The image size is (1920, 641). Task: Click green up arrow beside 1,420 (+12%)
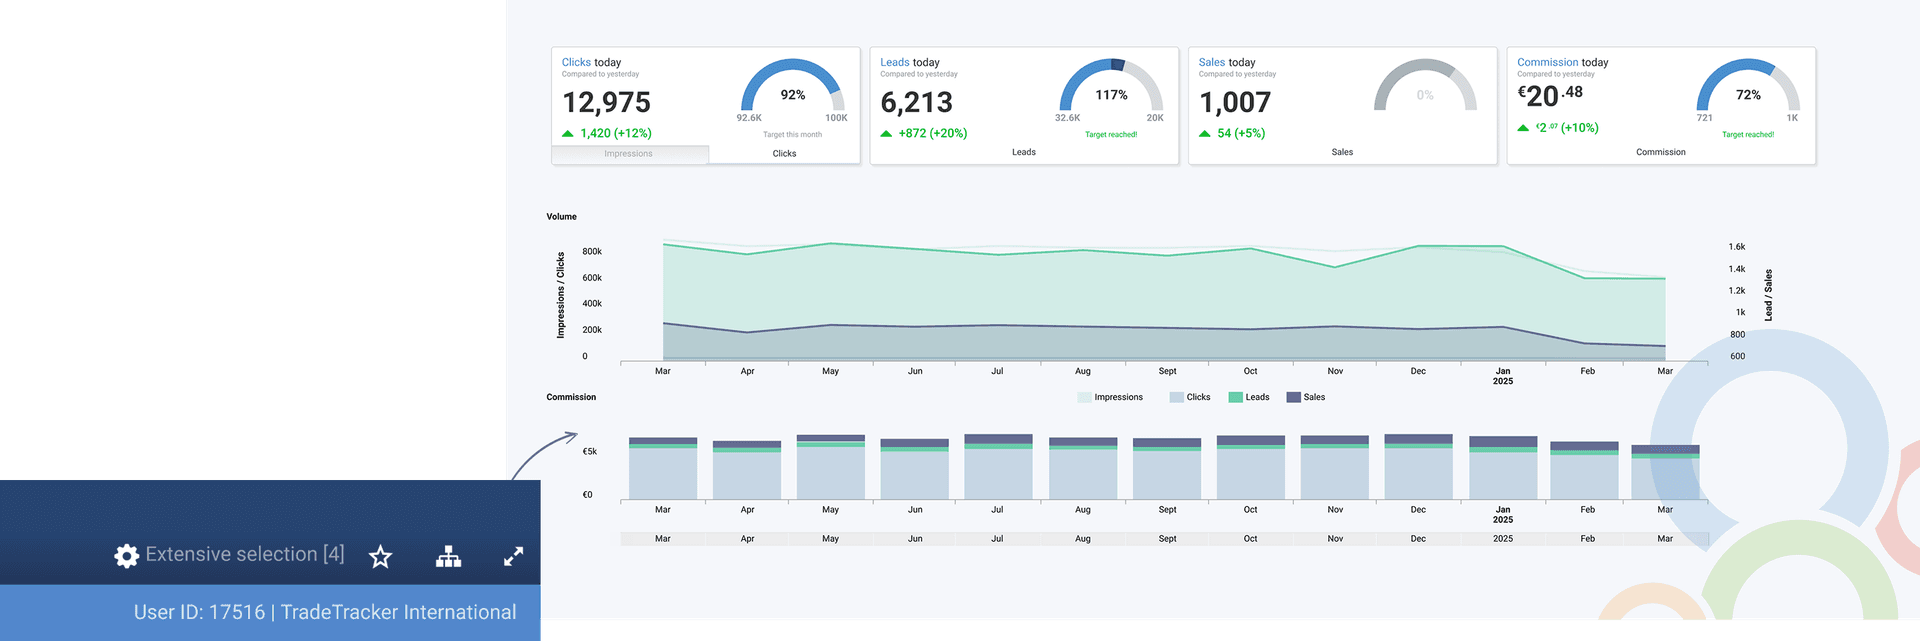[x=568, y=133]
